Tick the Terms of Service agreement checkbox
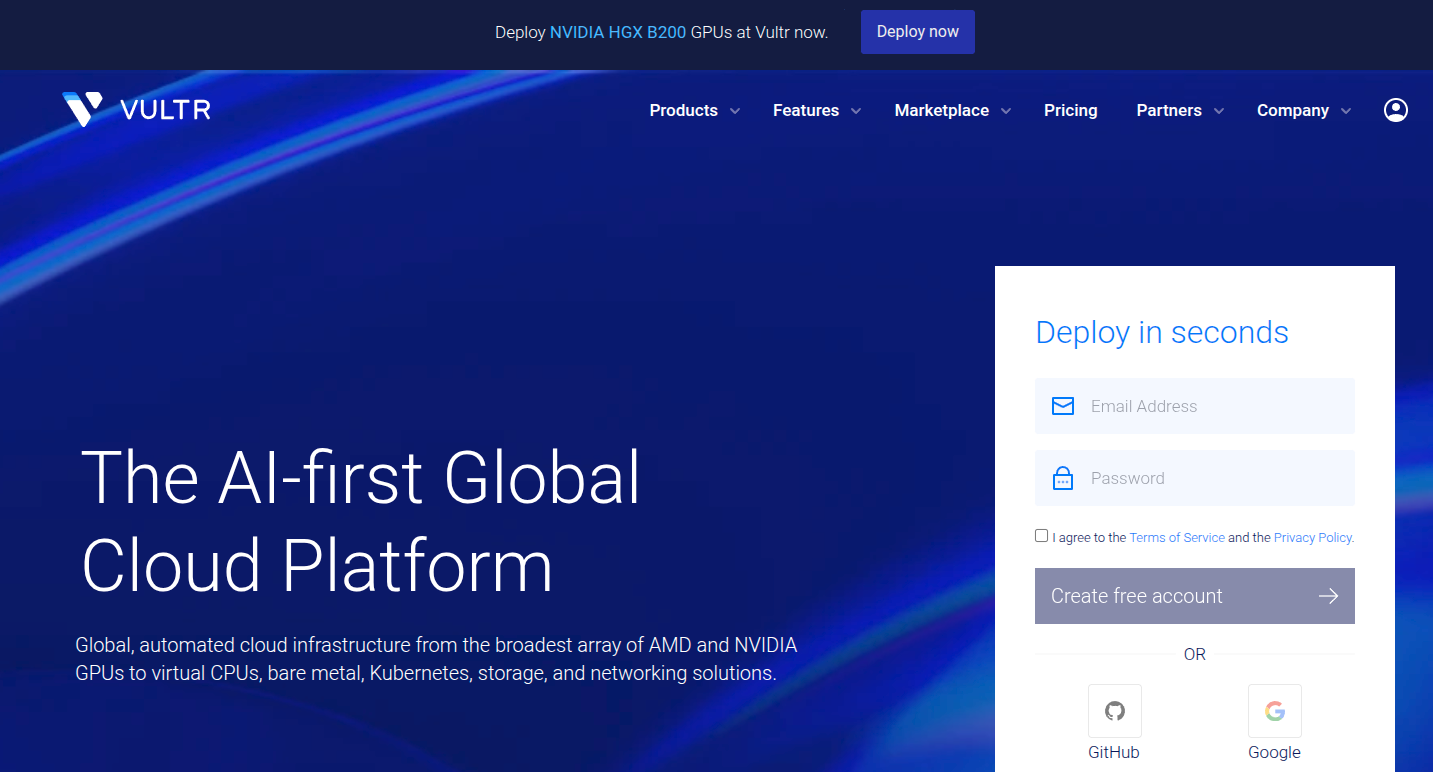This screenshot has height=772, width=1433. [1041, 536]
